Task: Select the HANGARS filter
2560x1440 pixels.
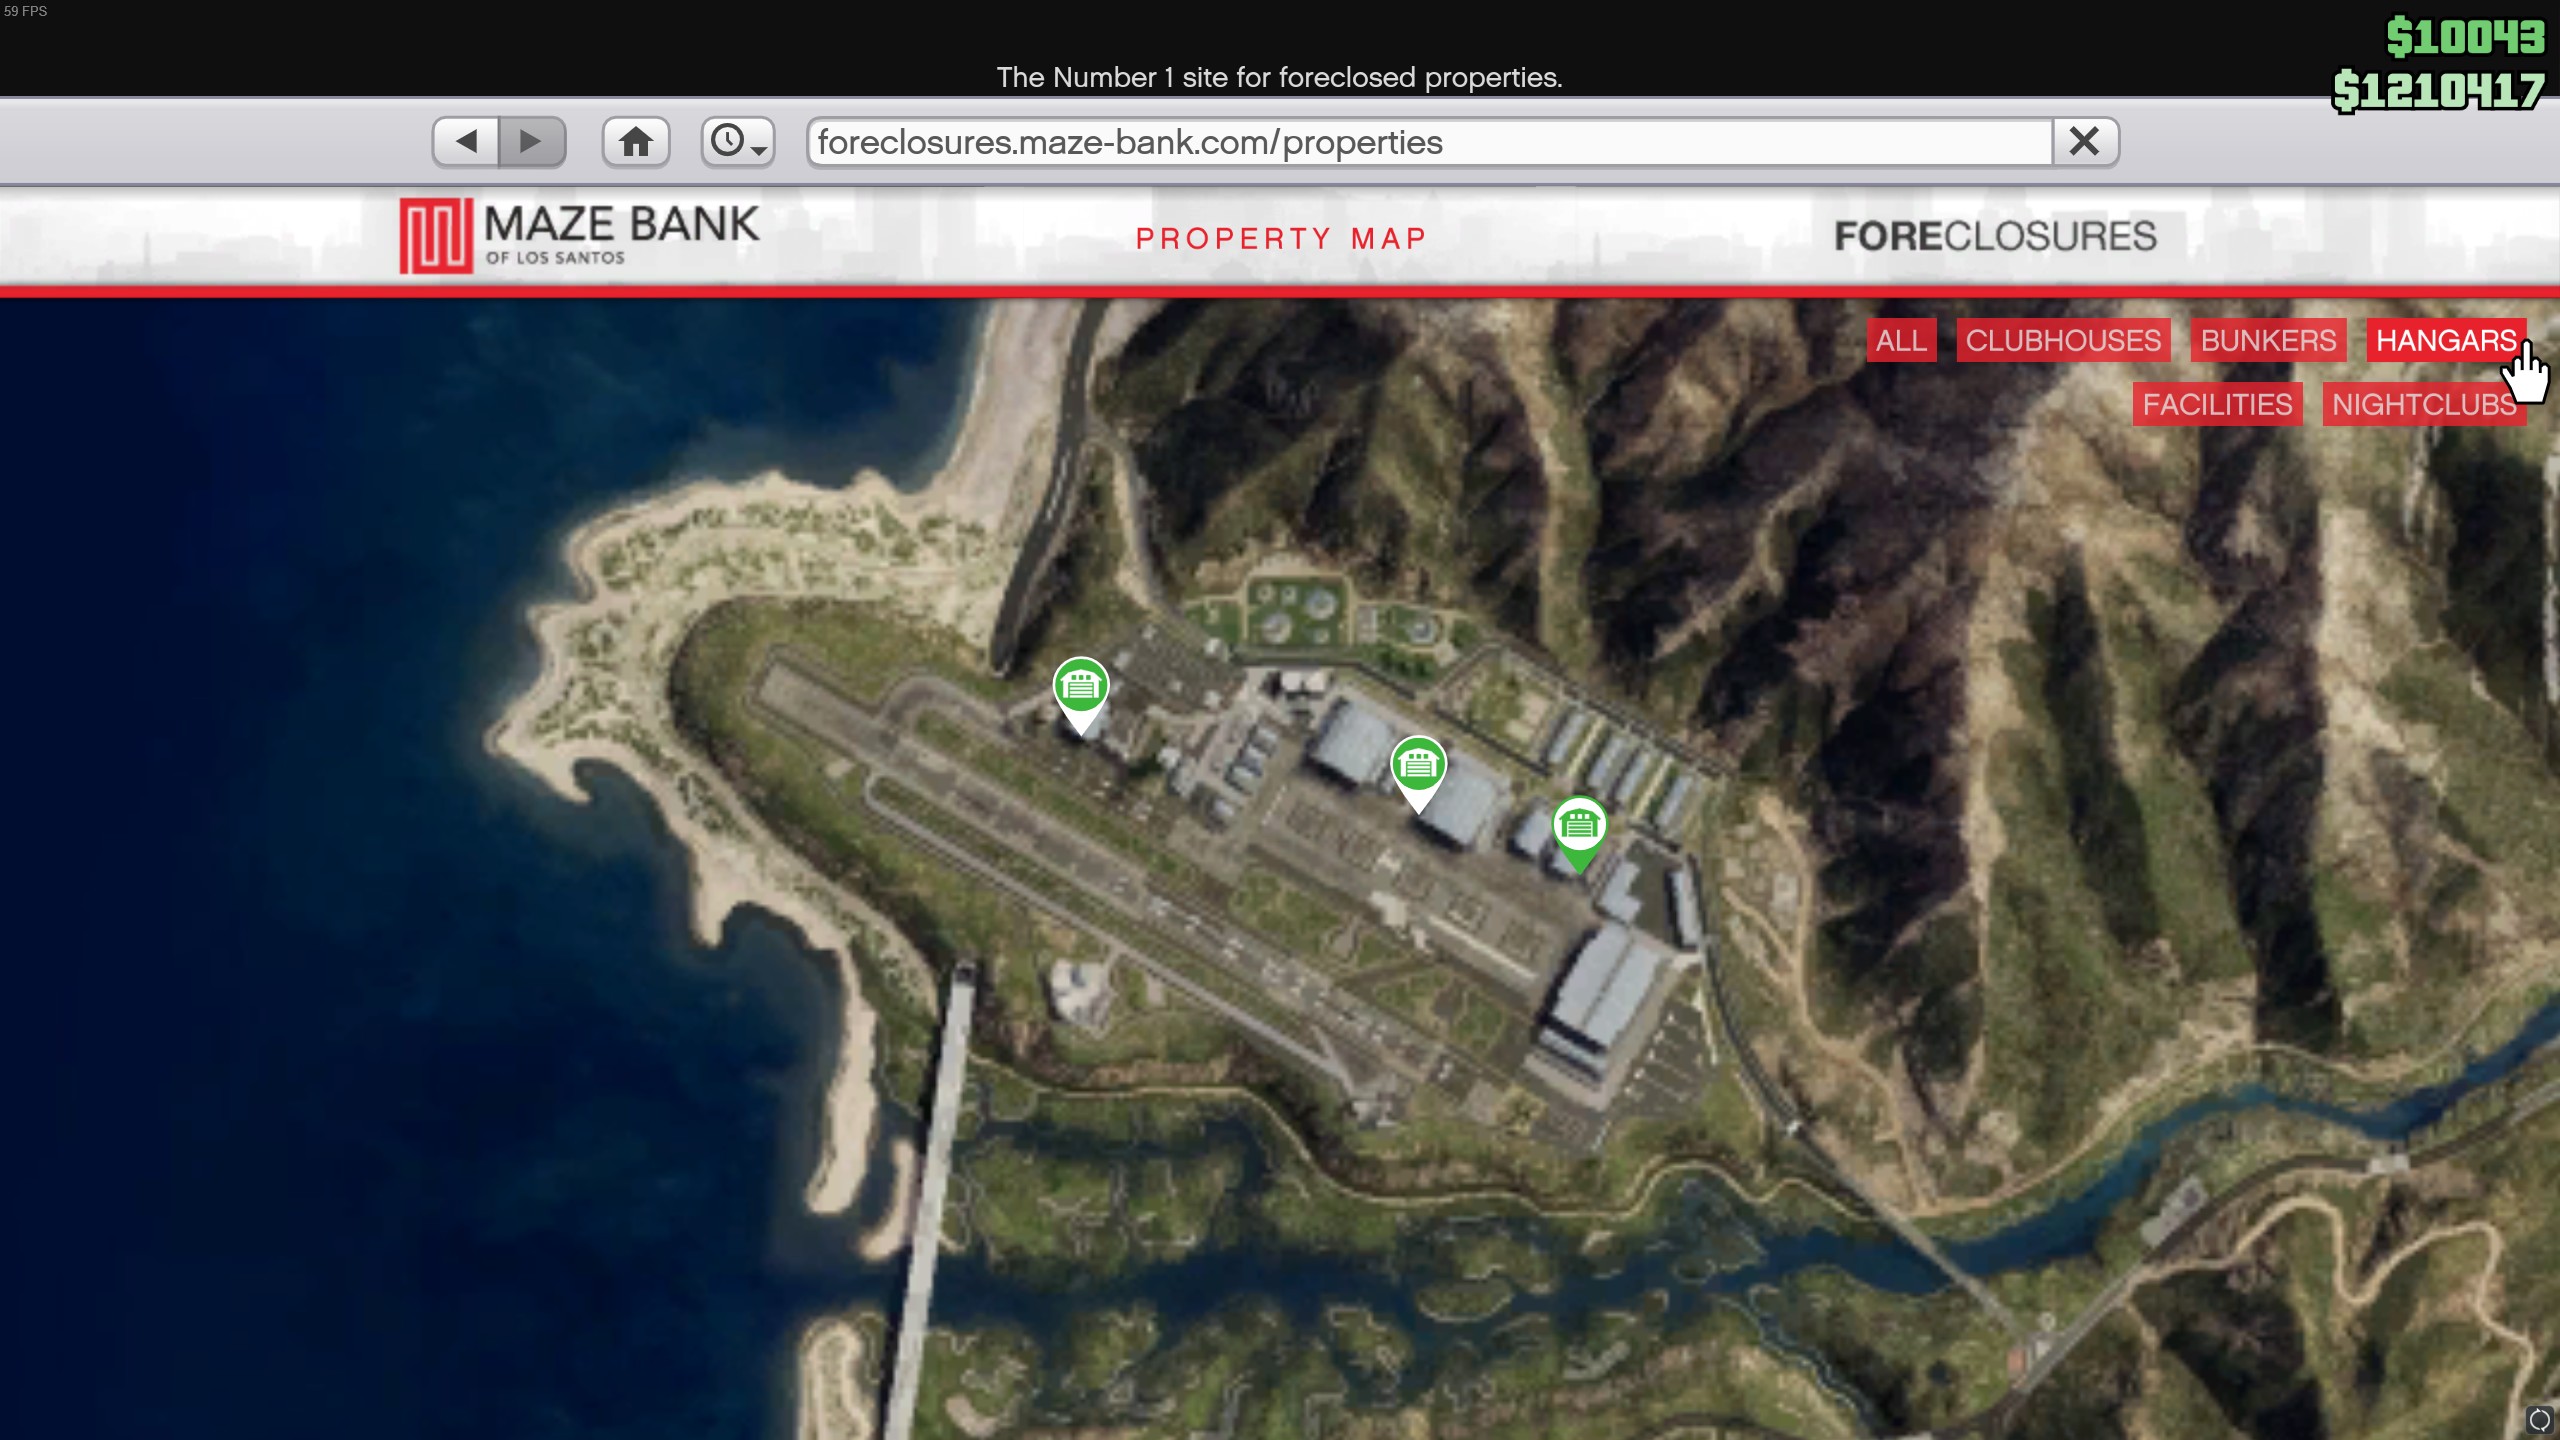Action: [2445, 341]
